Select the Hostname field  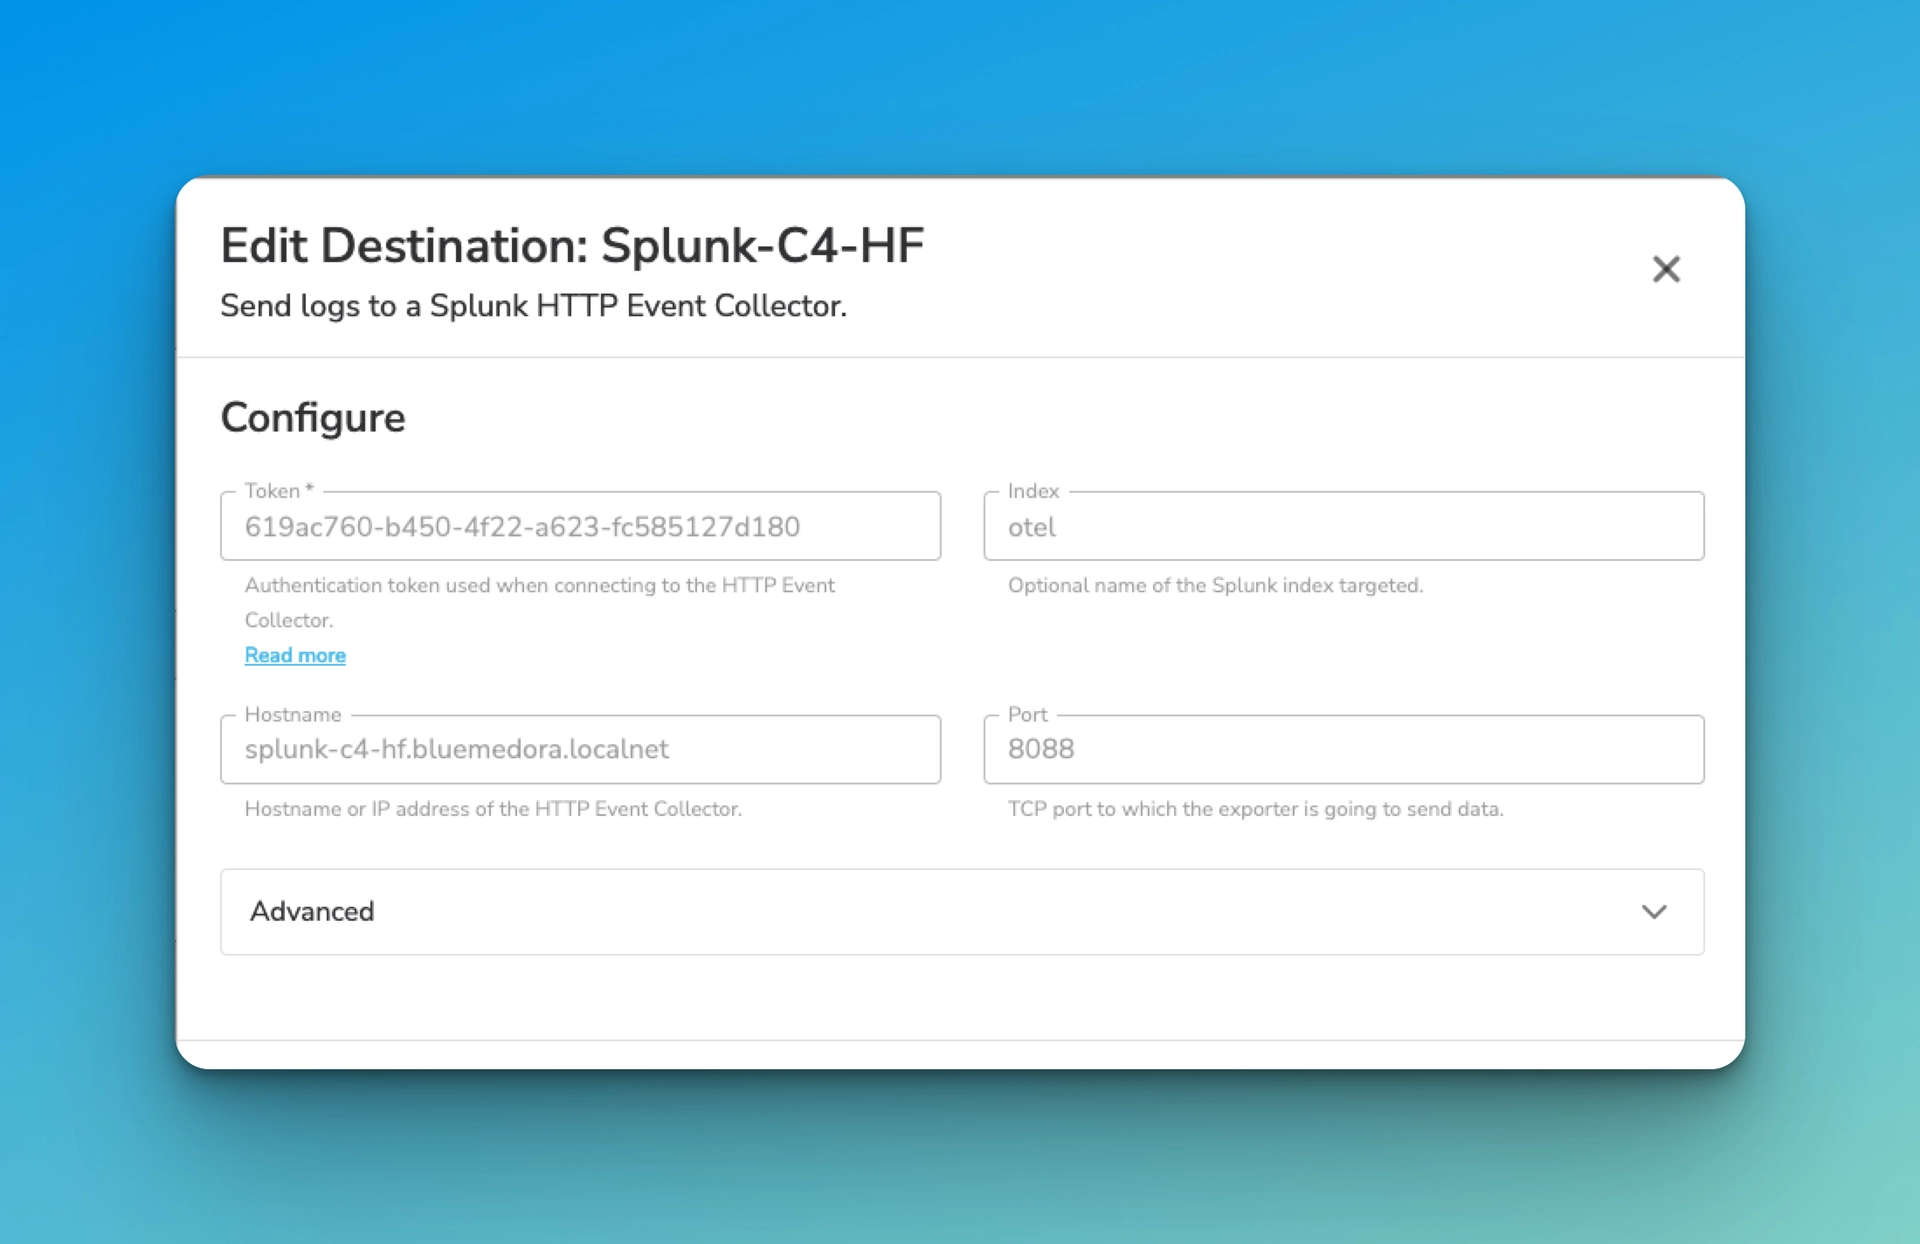[x=580, y=749]
